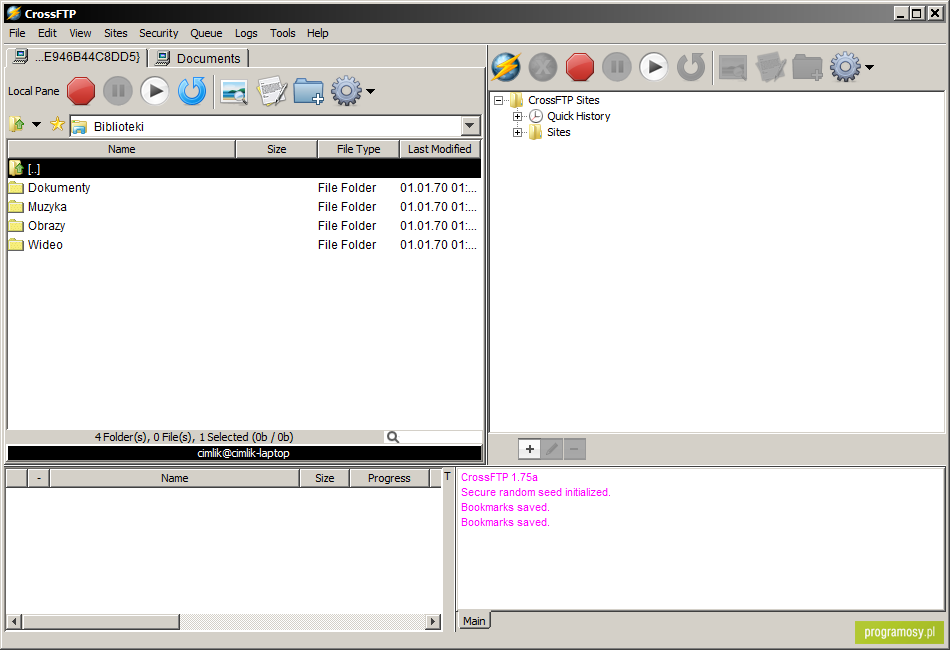The height and width of the screenshot is (650, 950).
Task: Switch to the Documents tab
Action: pyautogui.click(x=199, y=58)
